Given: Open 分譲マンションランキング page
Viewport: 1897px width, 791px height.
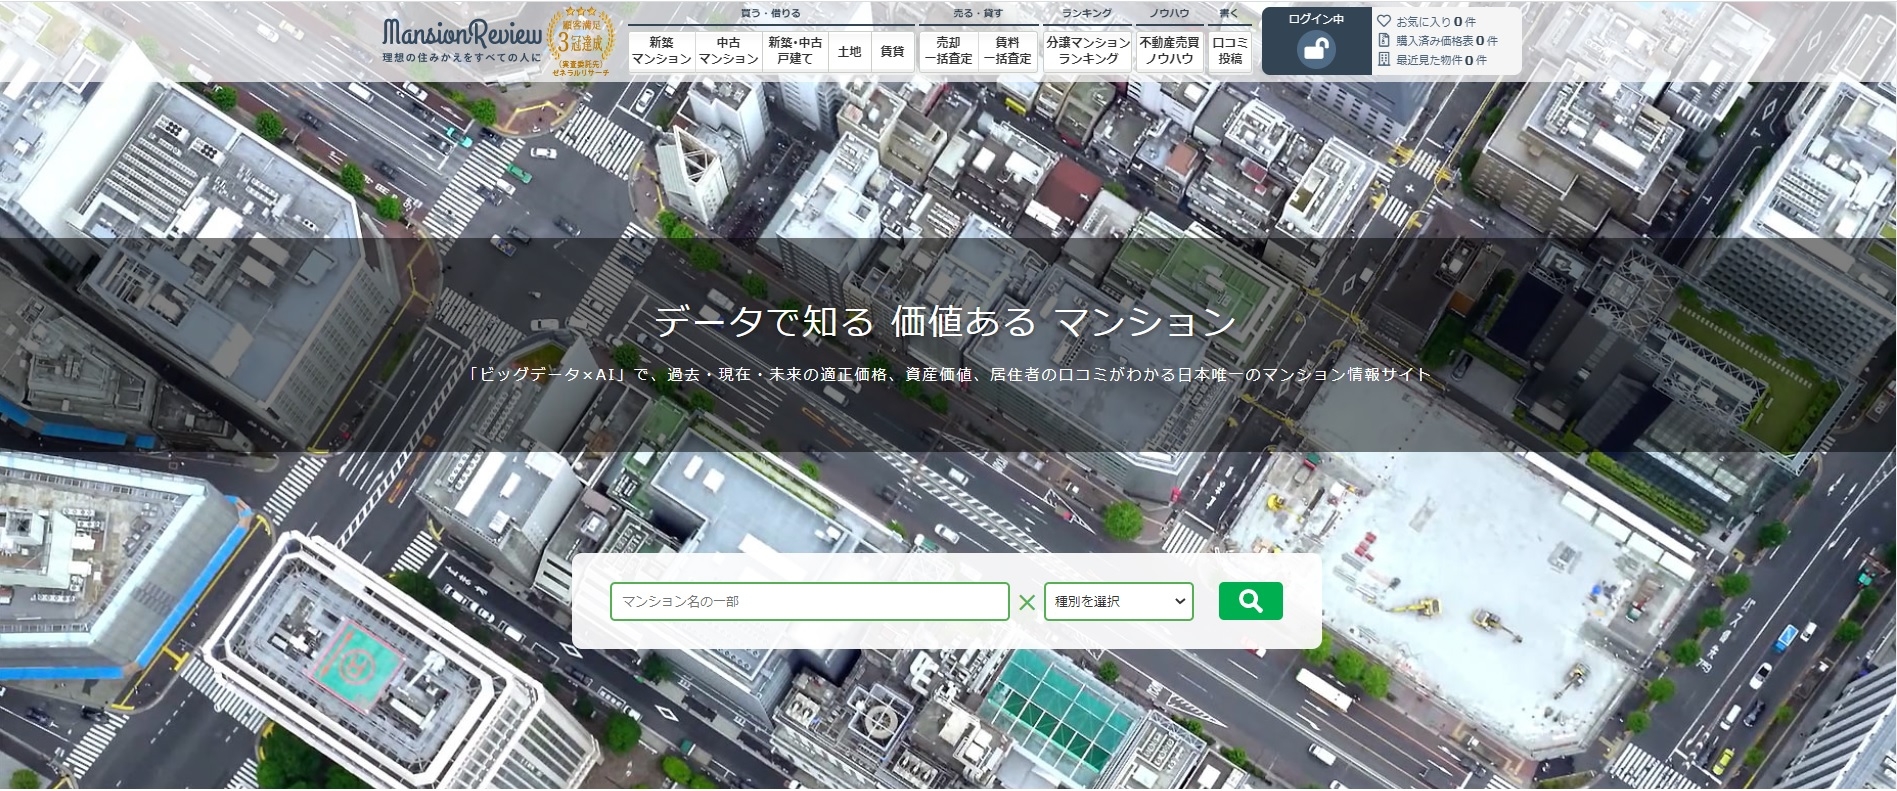Looking at the screenshot, I should 1088,51.
